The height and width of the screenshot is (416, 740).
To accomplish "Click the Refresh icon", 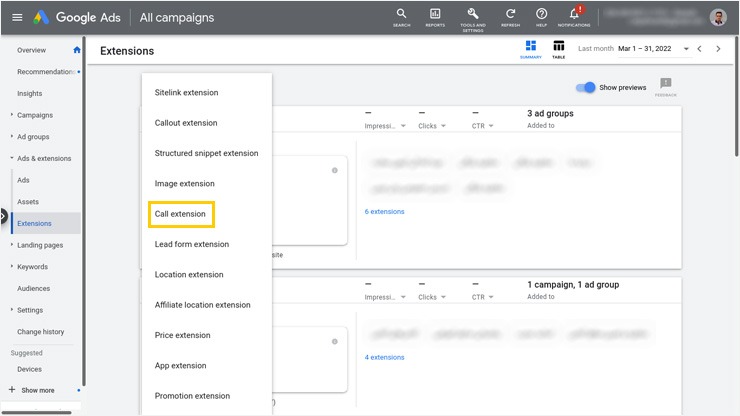I will click(x=510, y=14).
